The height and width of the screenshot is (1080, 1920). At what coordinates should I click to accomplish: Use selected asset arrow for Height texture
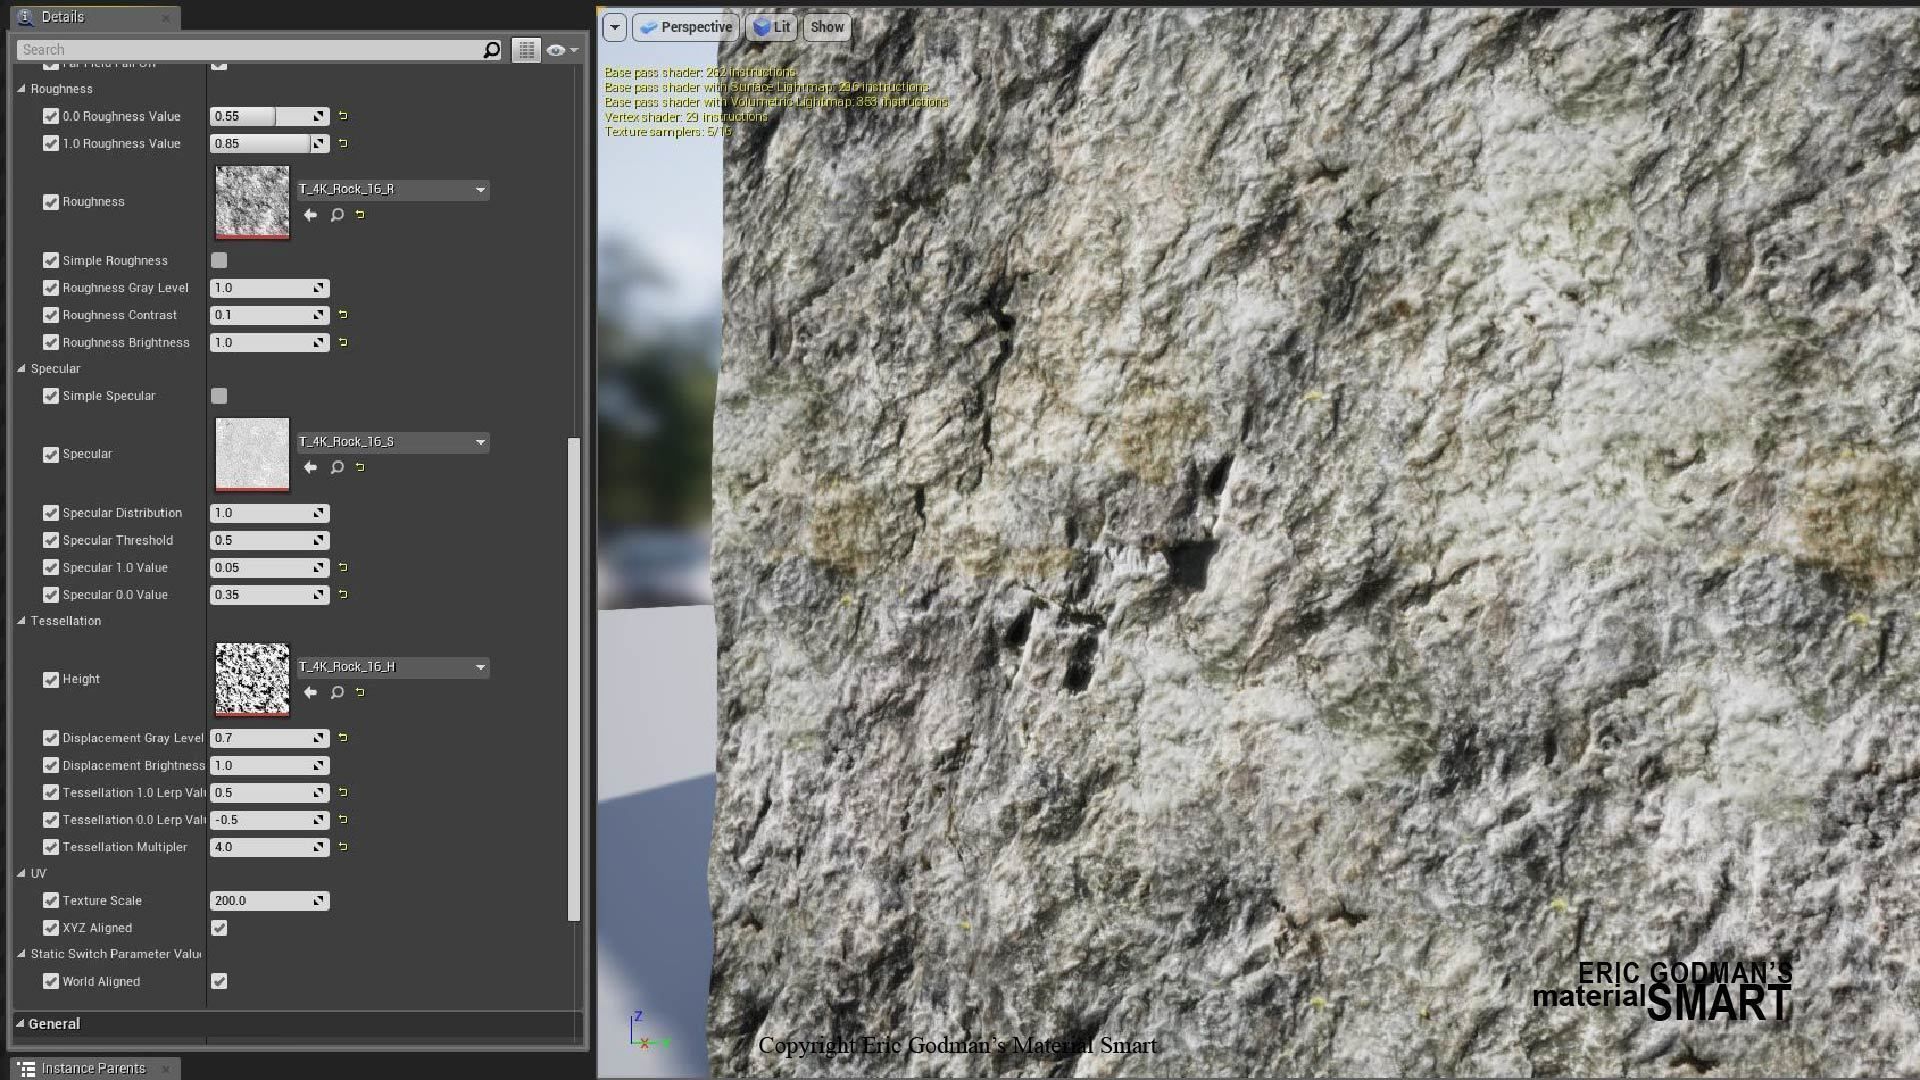[310, 693]
